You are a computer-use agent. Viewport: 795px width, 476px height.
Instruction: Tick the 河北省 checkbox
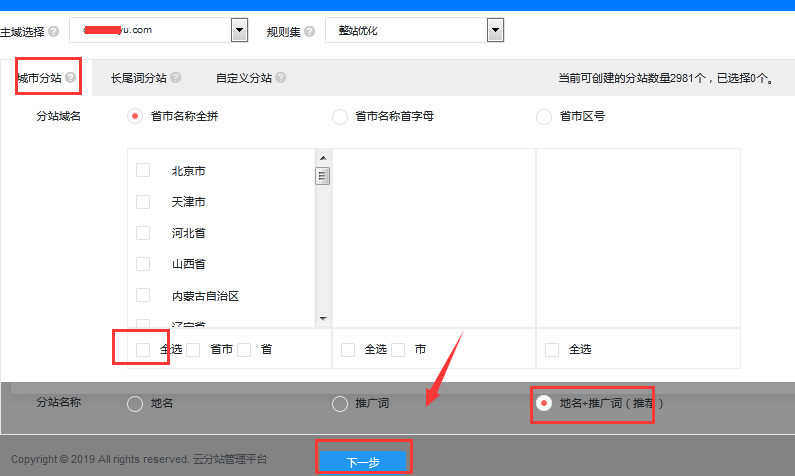(143, 233)
